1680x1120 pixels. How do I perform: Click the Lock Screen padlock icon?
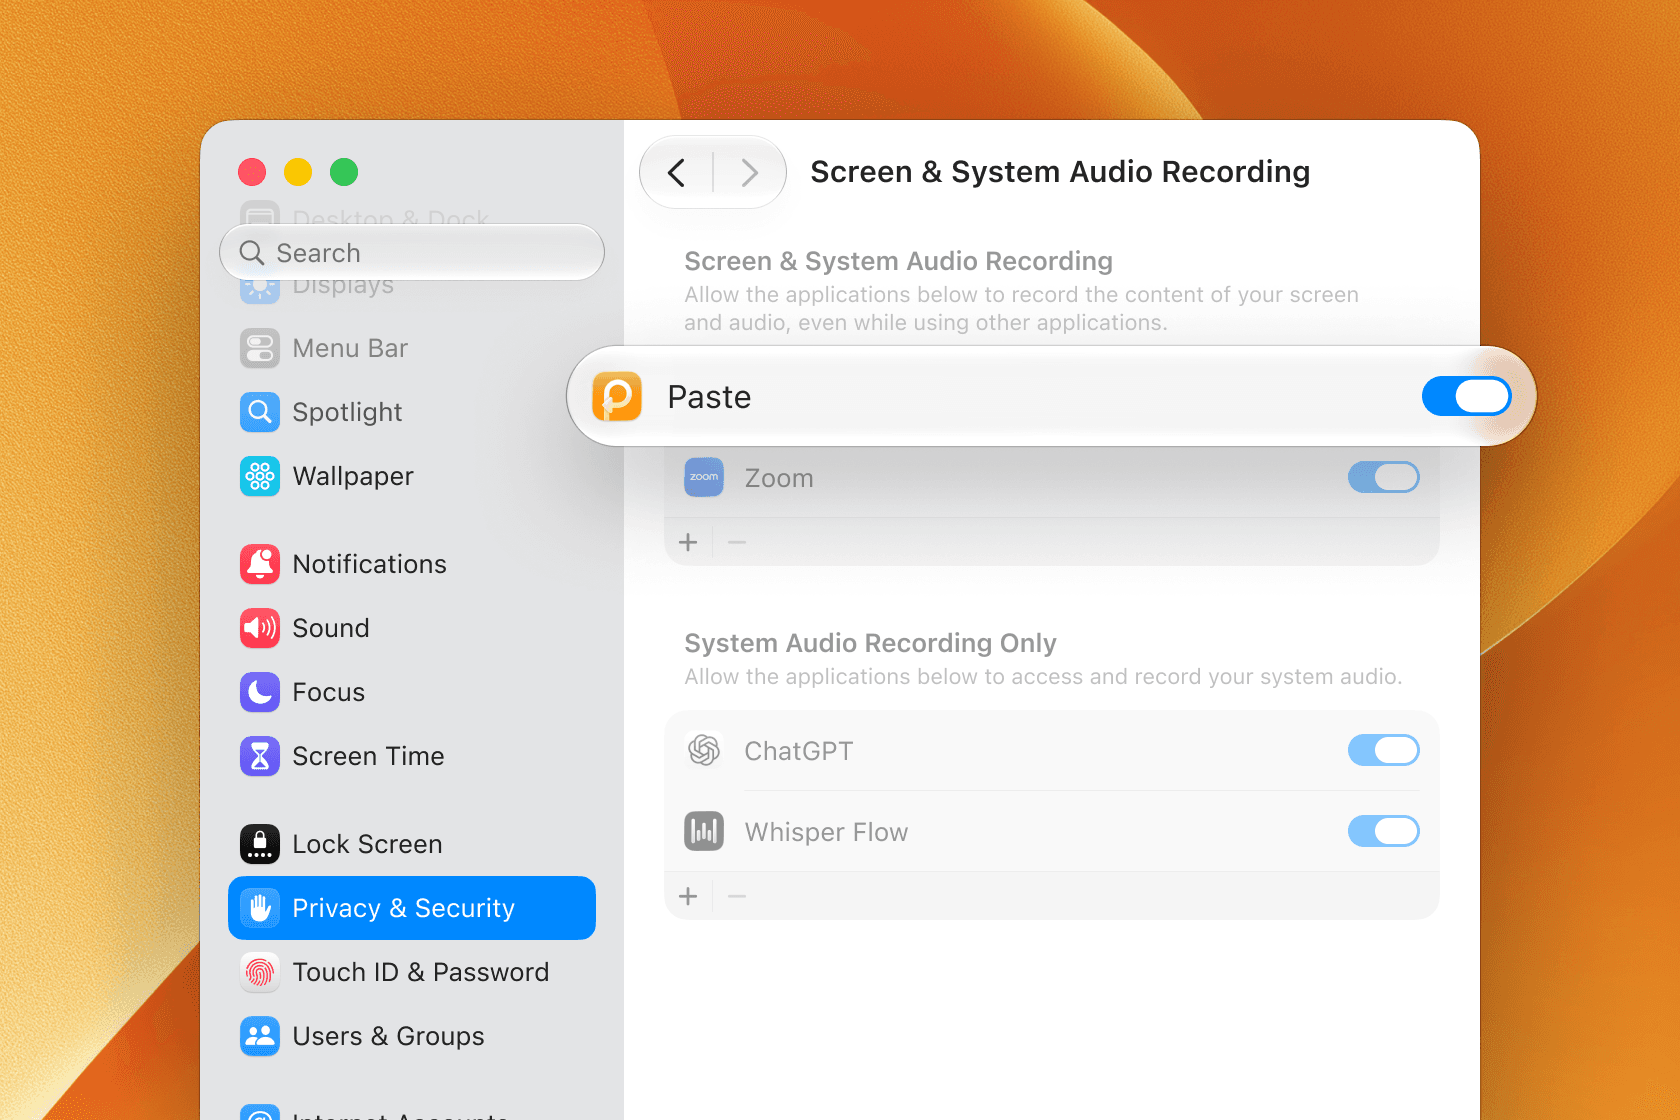pos(260,844)
